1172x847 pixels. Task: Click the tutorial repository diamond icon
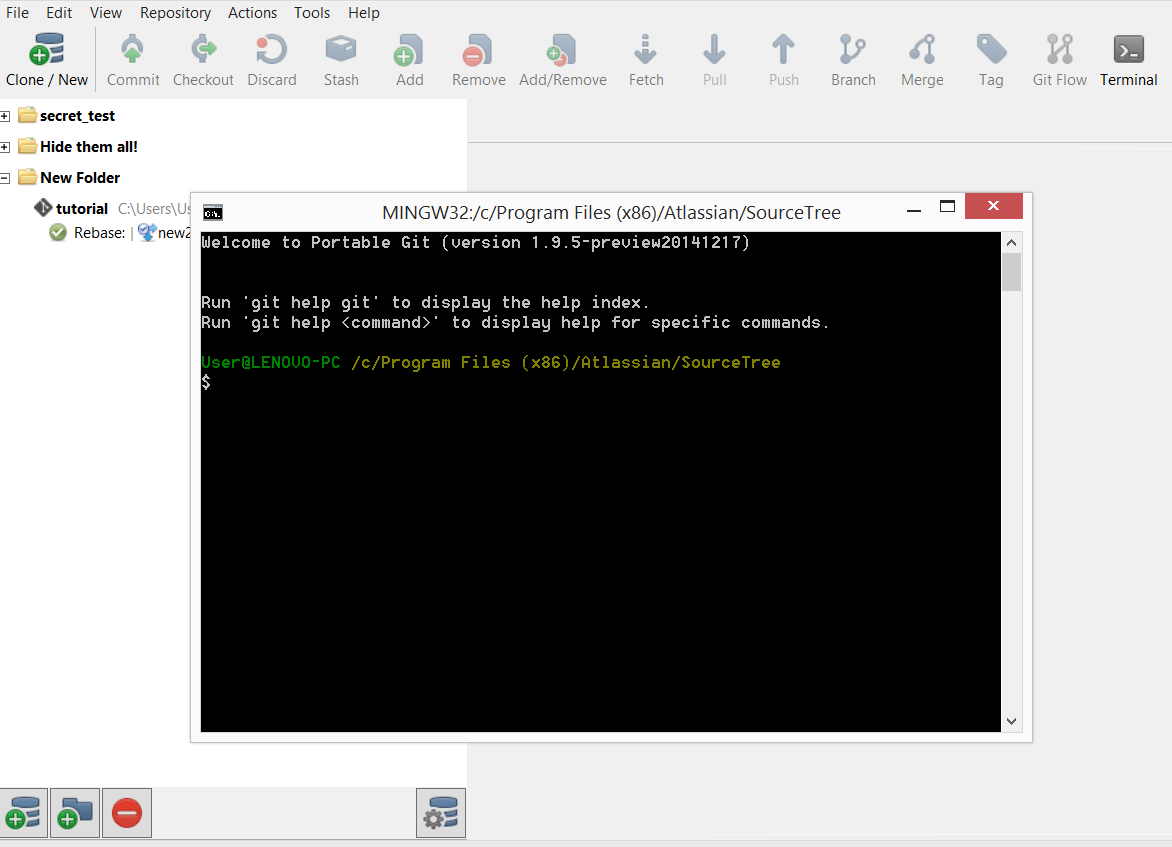(x=43, y=208)
